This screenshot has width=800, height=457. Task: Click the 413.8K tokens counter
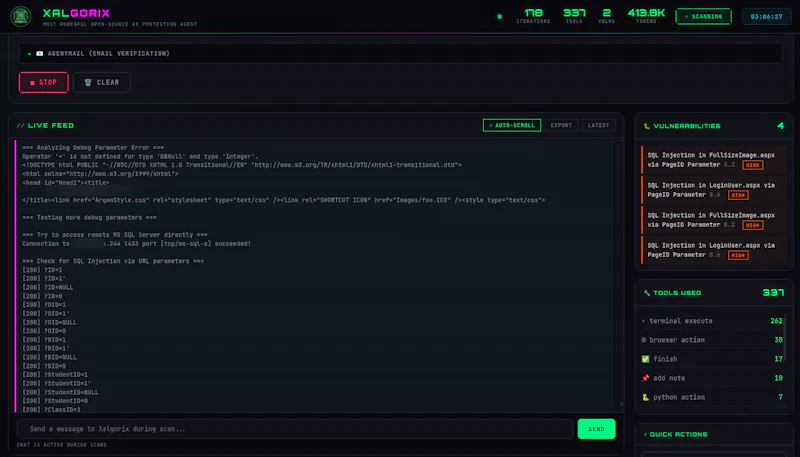pos(646,16)
